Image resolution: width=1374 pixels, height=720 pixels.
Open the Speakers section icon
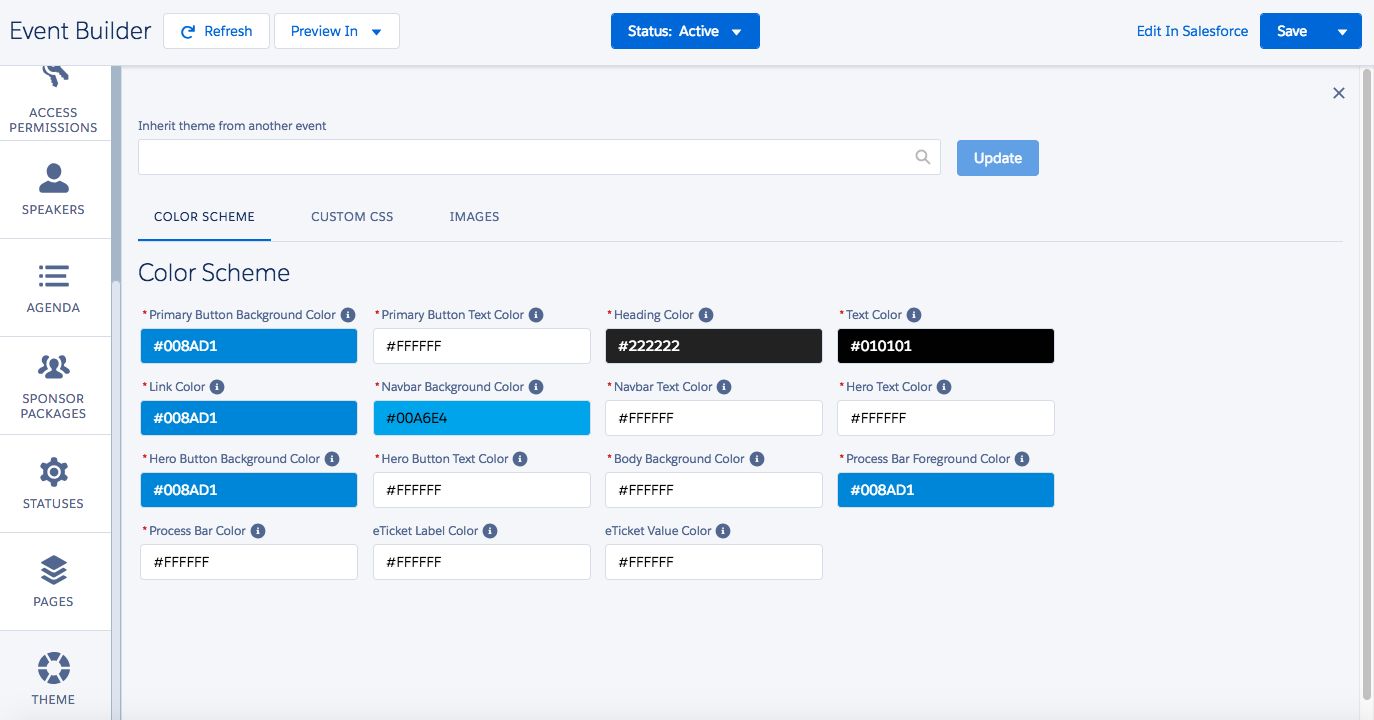click(x=53, y=179)
